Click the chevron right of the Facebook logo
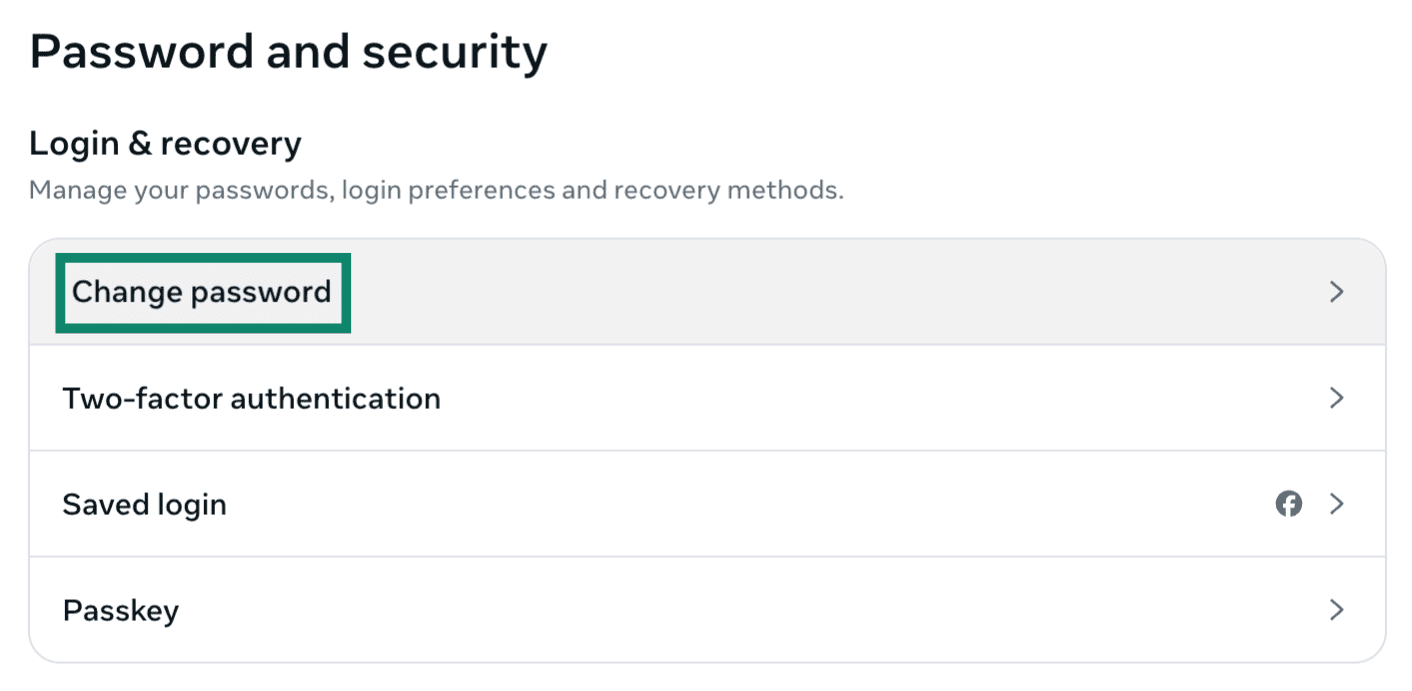 pyautogui.click(x=1336, y=504)
